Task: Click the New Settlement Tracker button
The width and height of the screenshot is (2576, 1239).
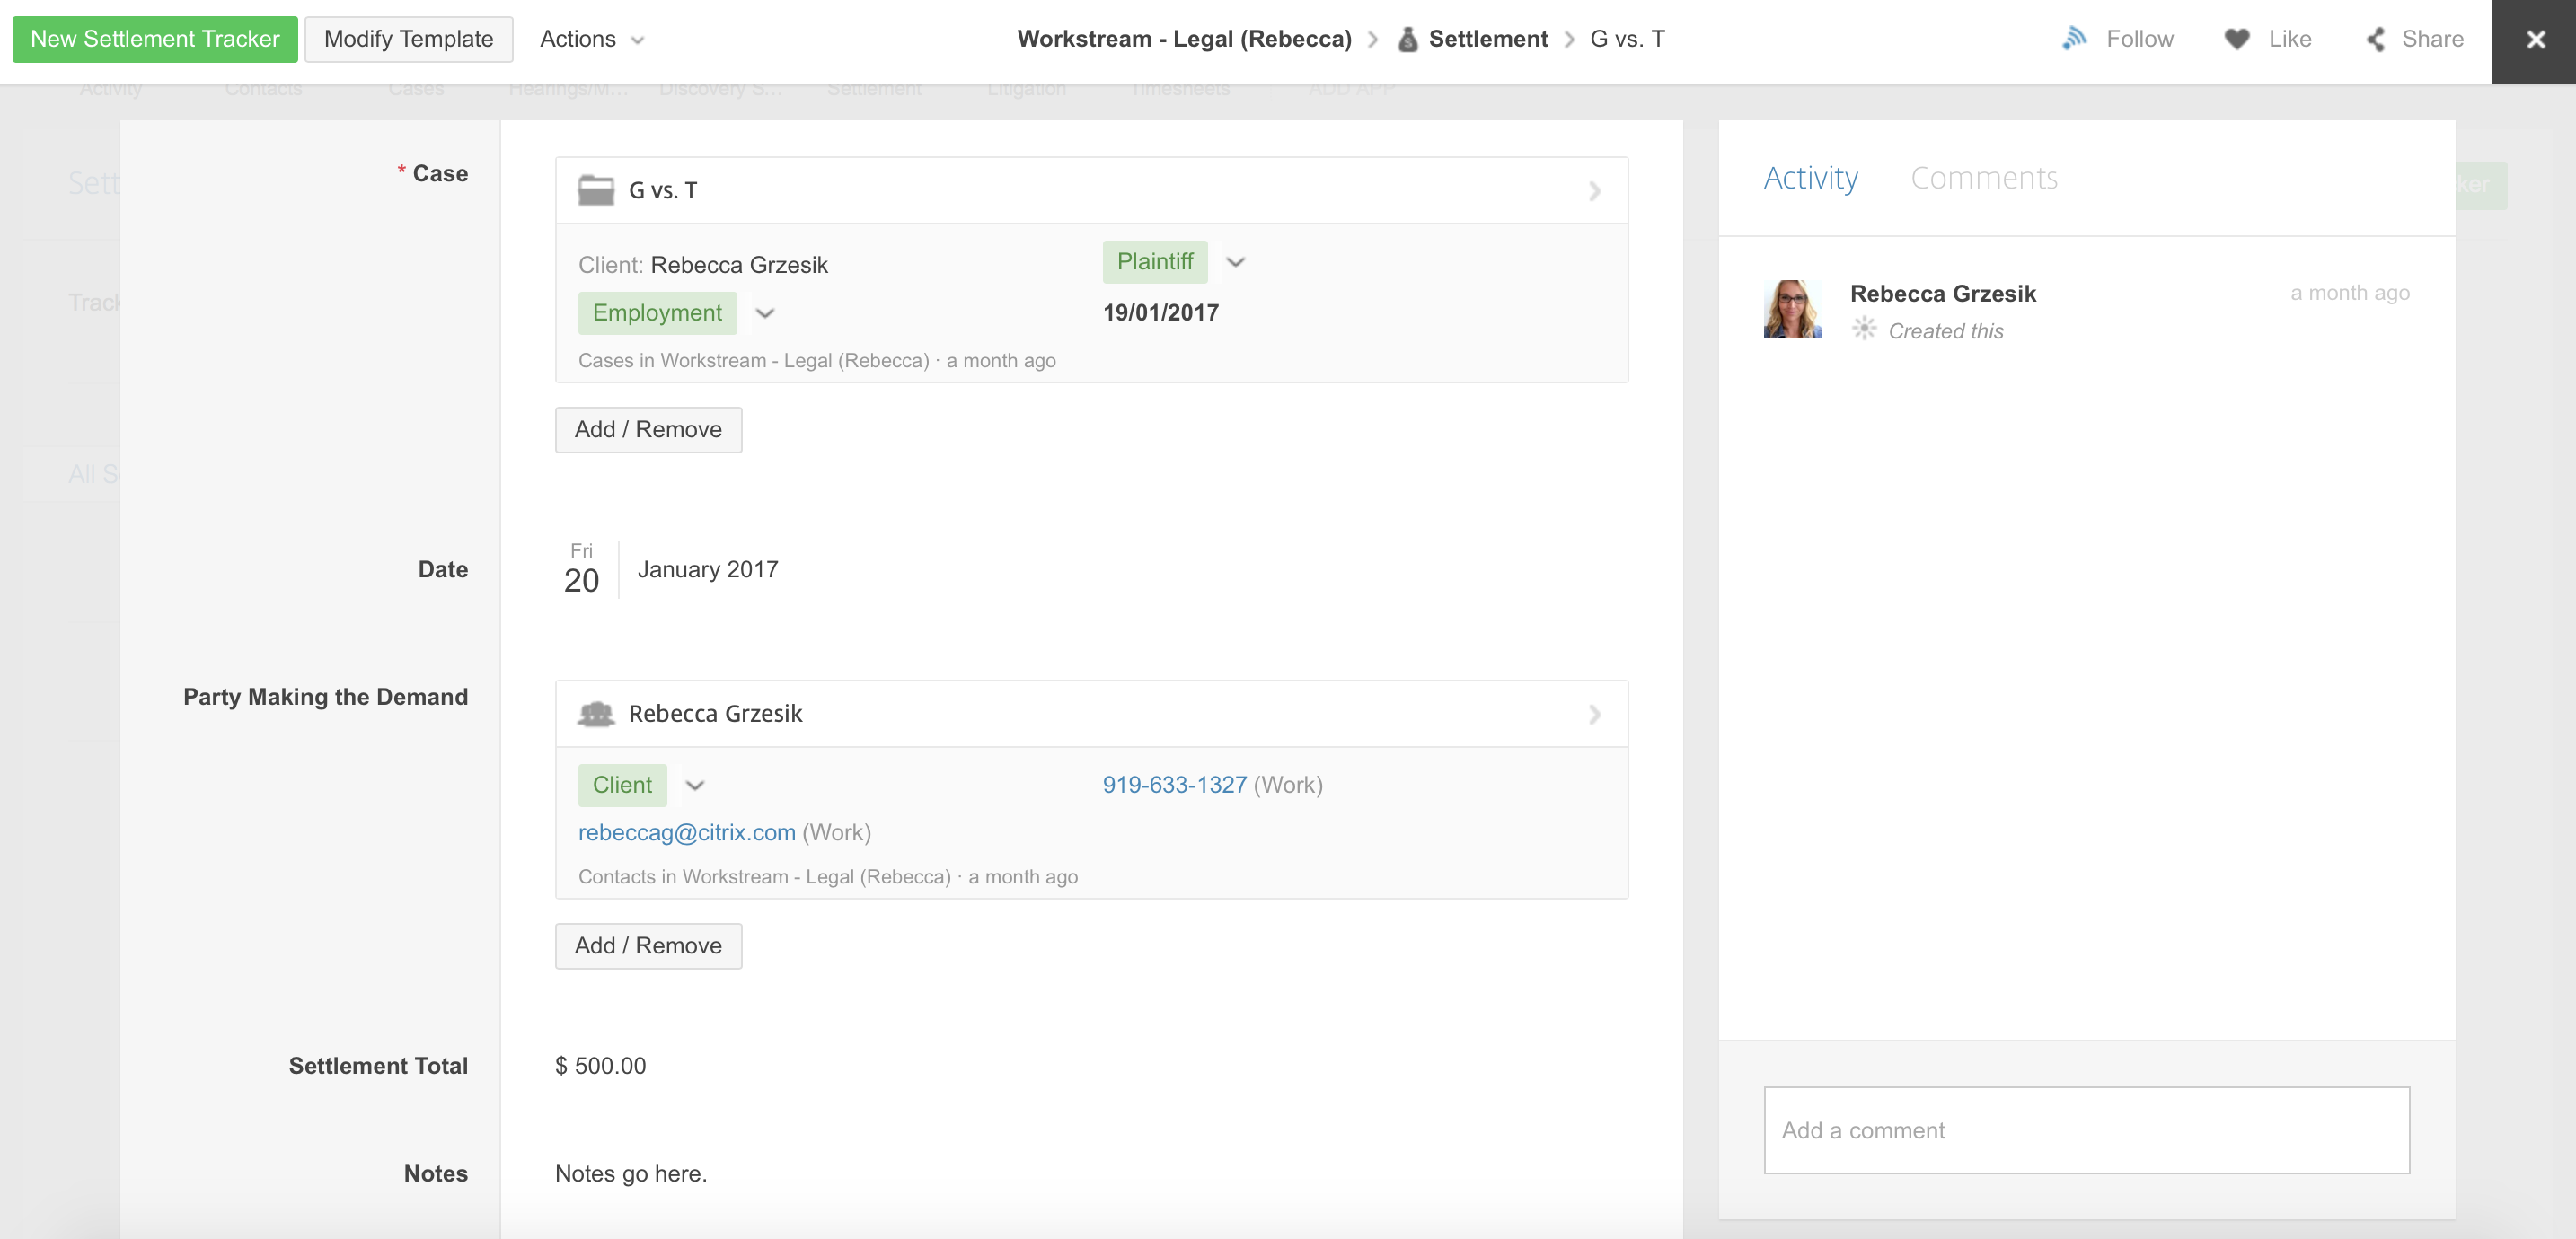Action: pos(155,39)
